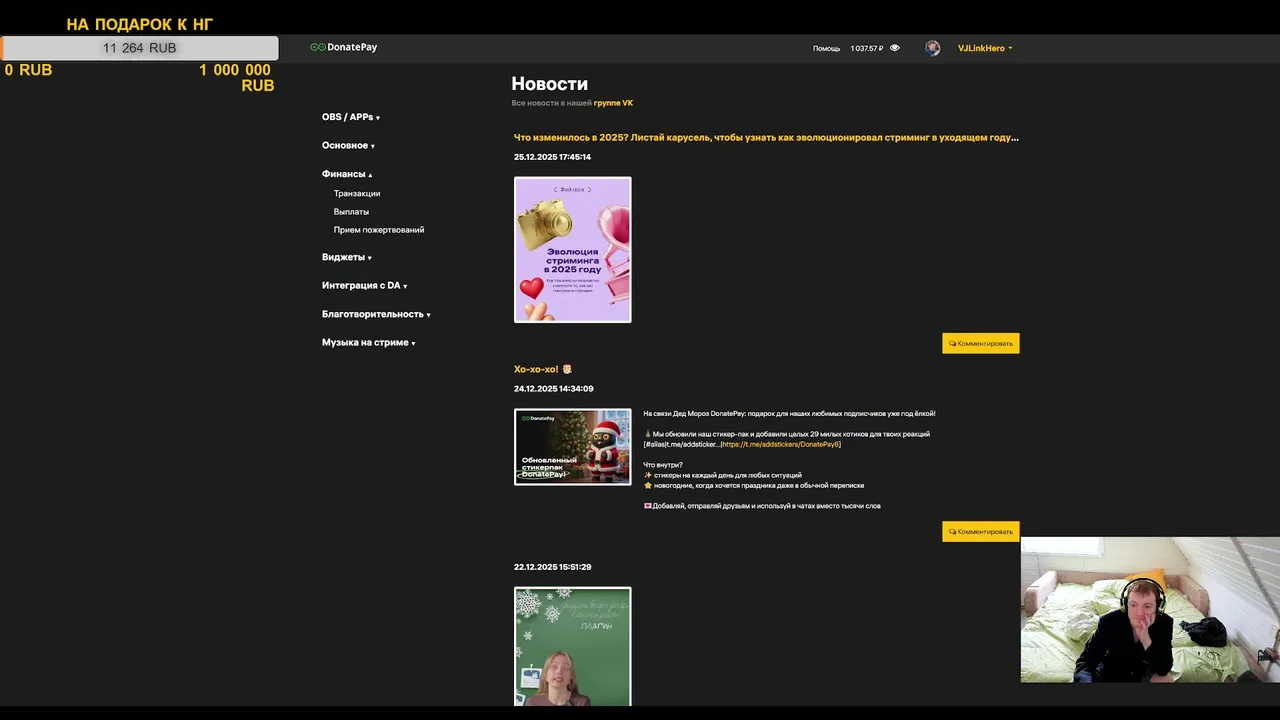Open the user avatar next to VJLinkHero

coord(933,48)
